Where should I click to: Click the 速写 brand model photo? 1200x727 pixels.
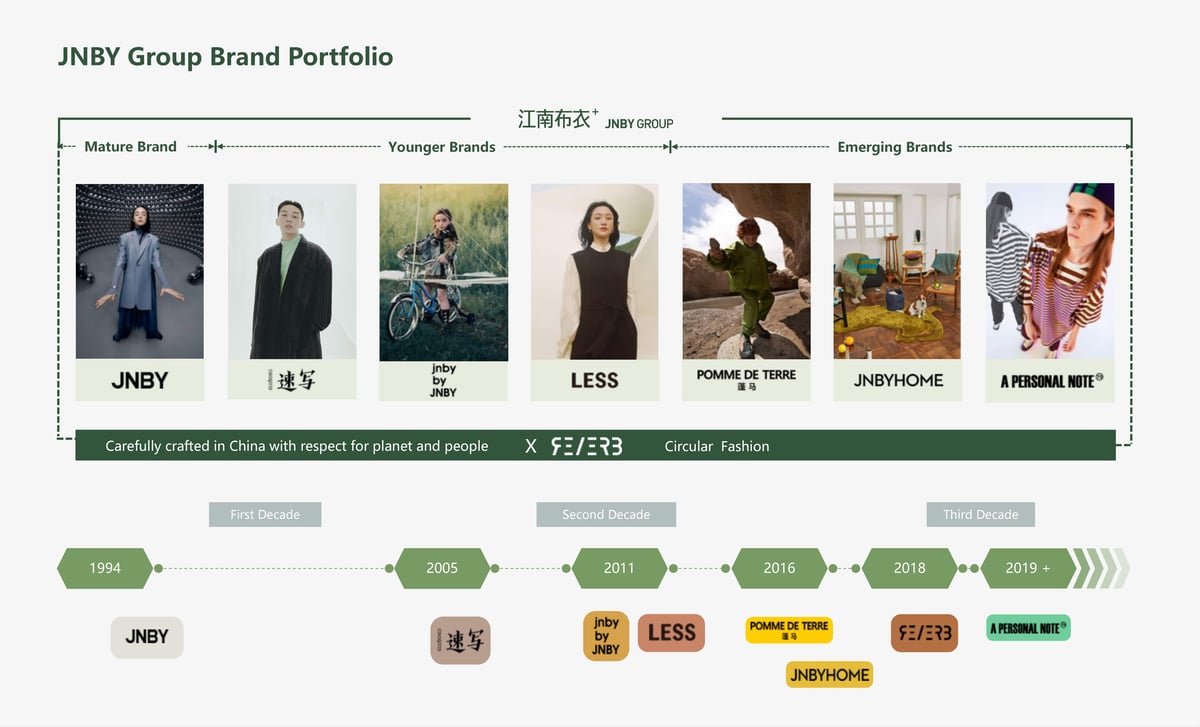point(292,271)
